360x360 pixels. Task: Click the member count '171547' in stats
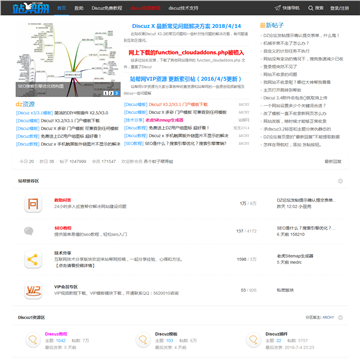[x=108, y=161]
